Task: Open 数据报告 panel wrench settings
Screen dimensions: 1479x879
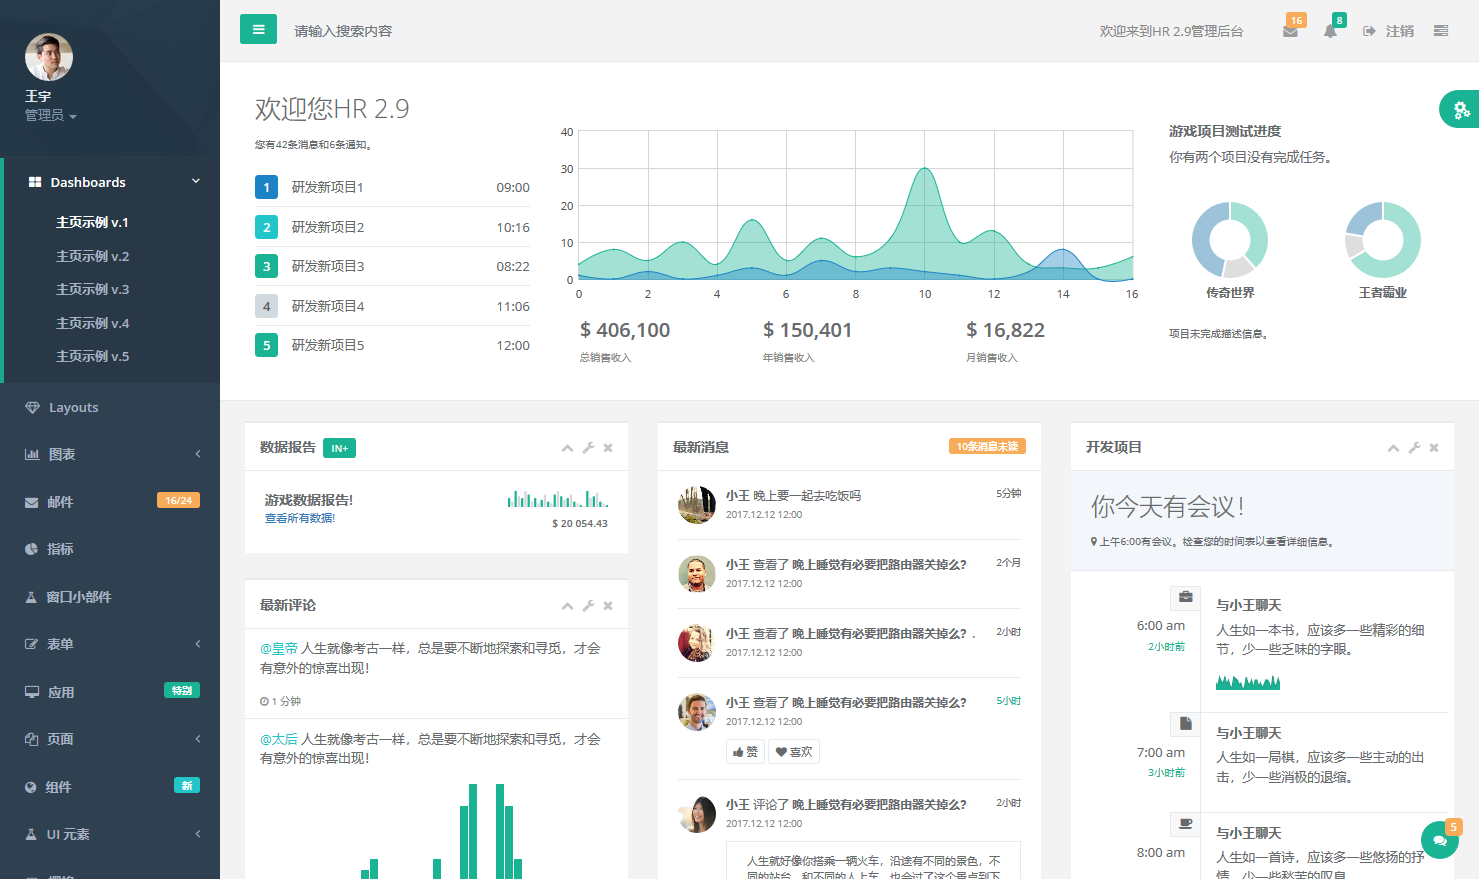Action: (x=588, y=448)
